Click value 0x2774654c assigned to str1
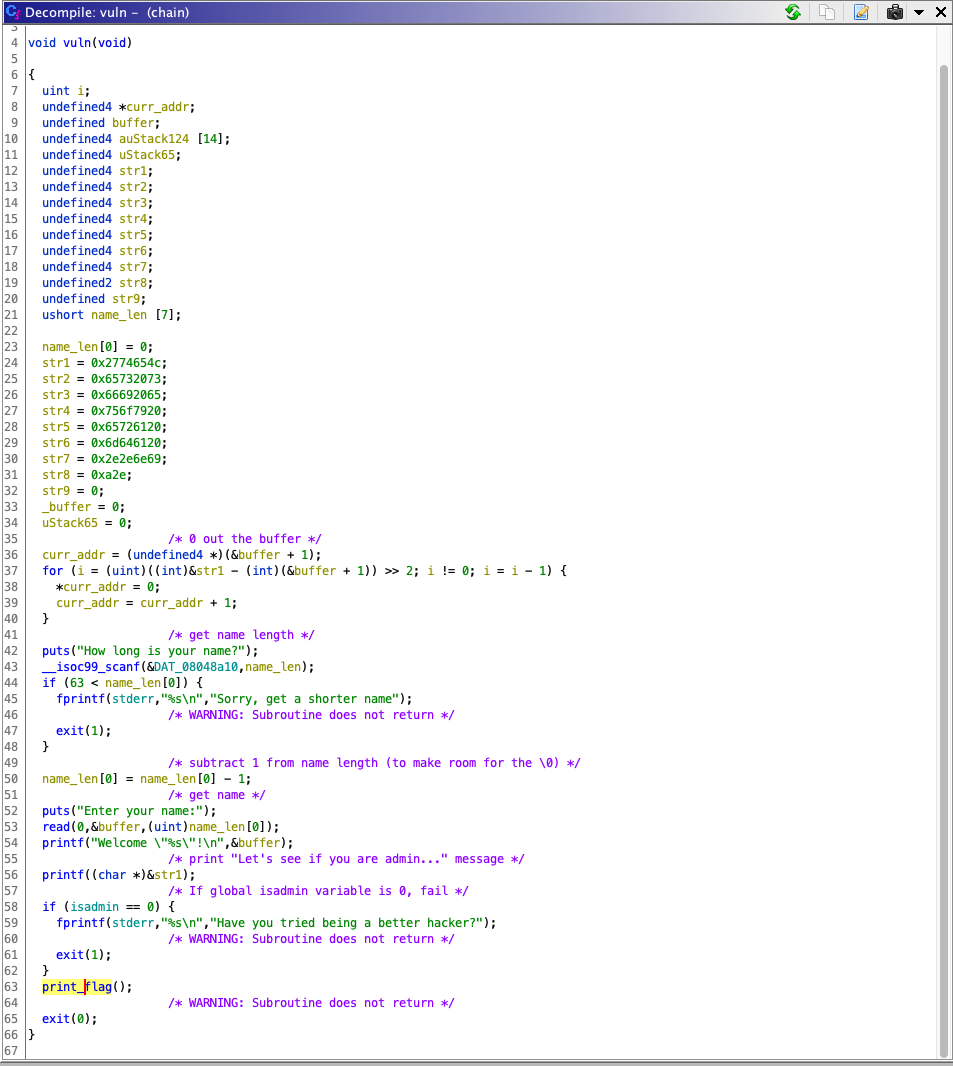Image resolution: width=953 pixels, height=1066 pixels. [x=126, y=363]
